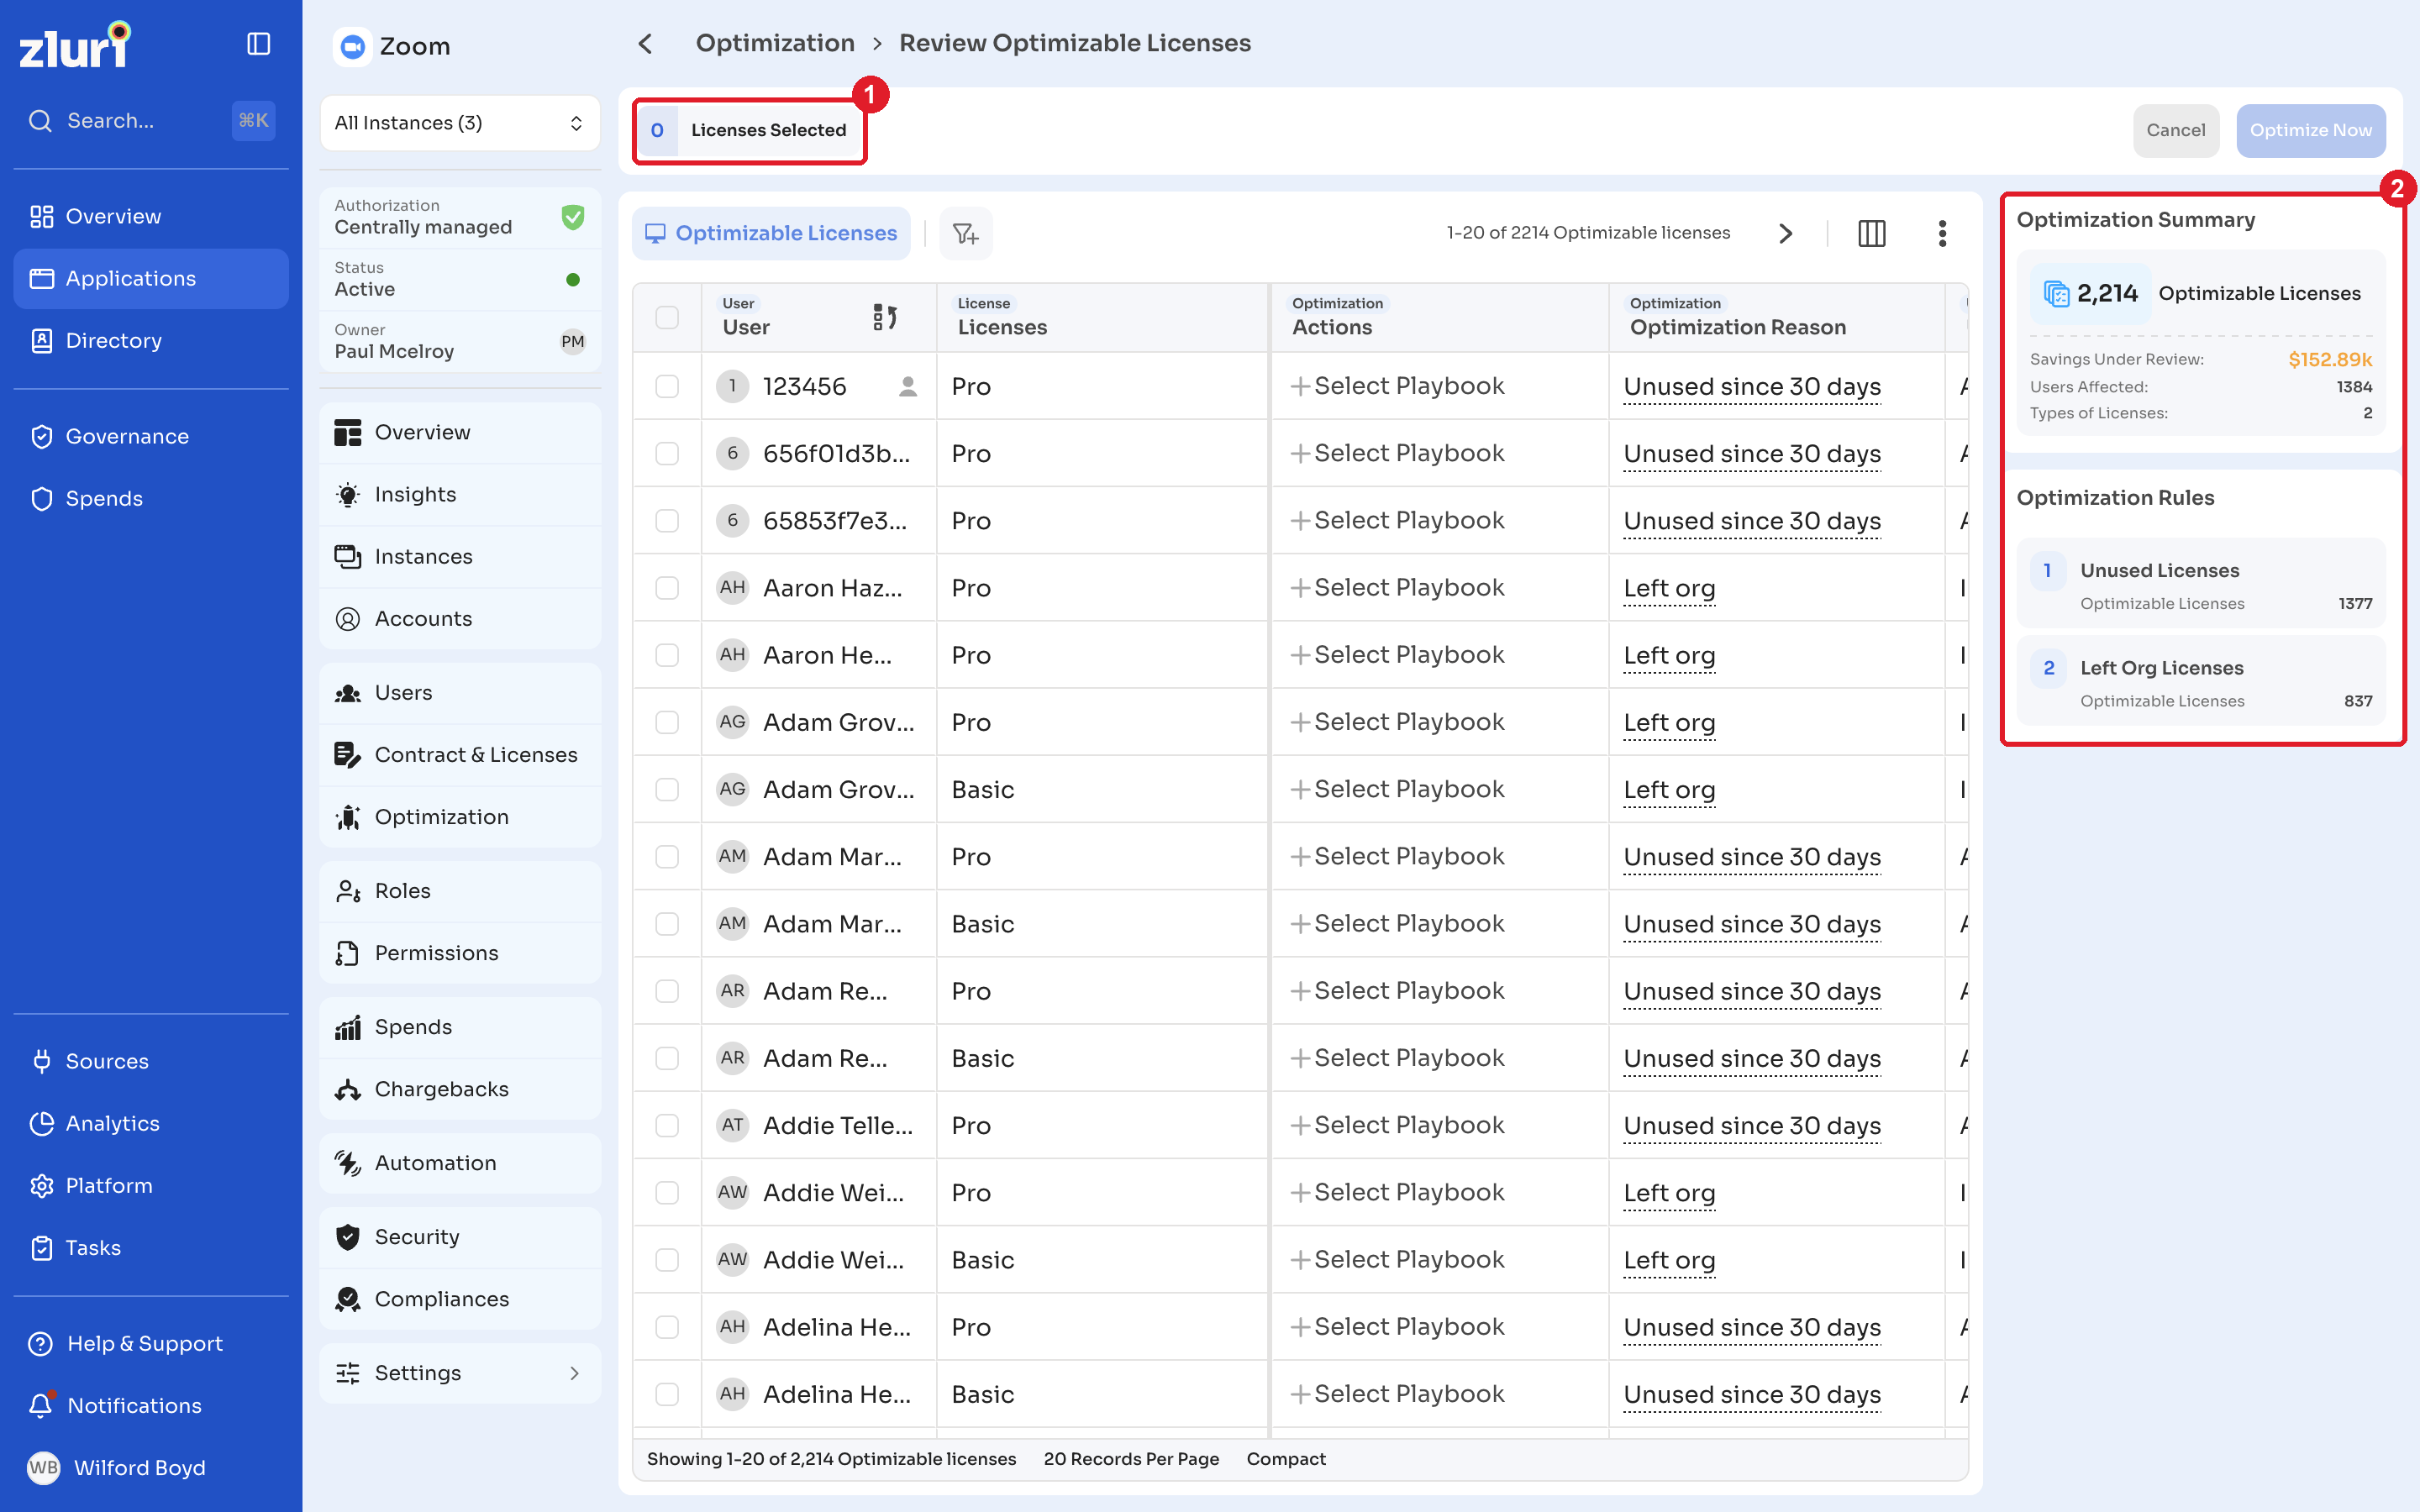Viewport: 2420px width, 1512px height.
Task: Go to Overview in main sidebar
Action: (150, 216)
